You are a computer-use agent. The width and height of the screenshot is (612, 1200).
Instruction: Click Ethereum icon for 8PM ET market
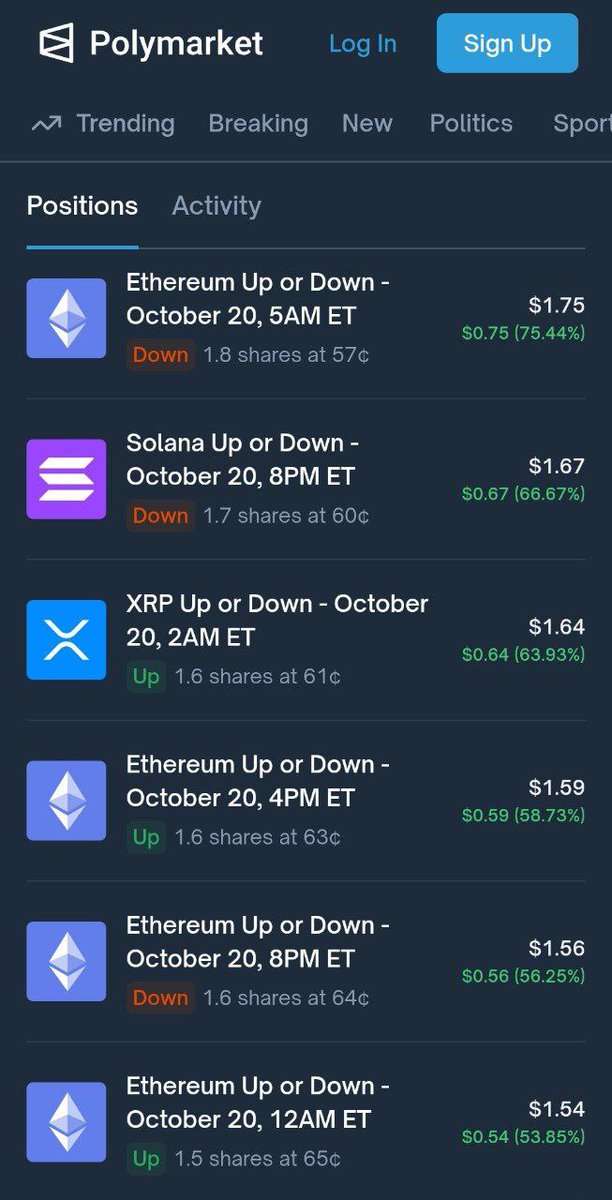pyautogui.click(x=66, y=961)
